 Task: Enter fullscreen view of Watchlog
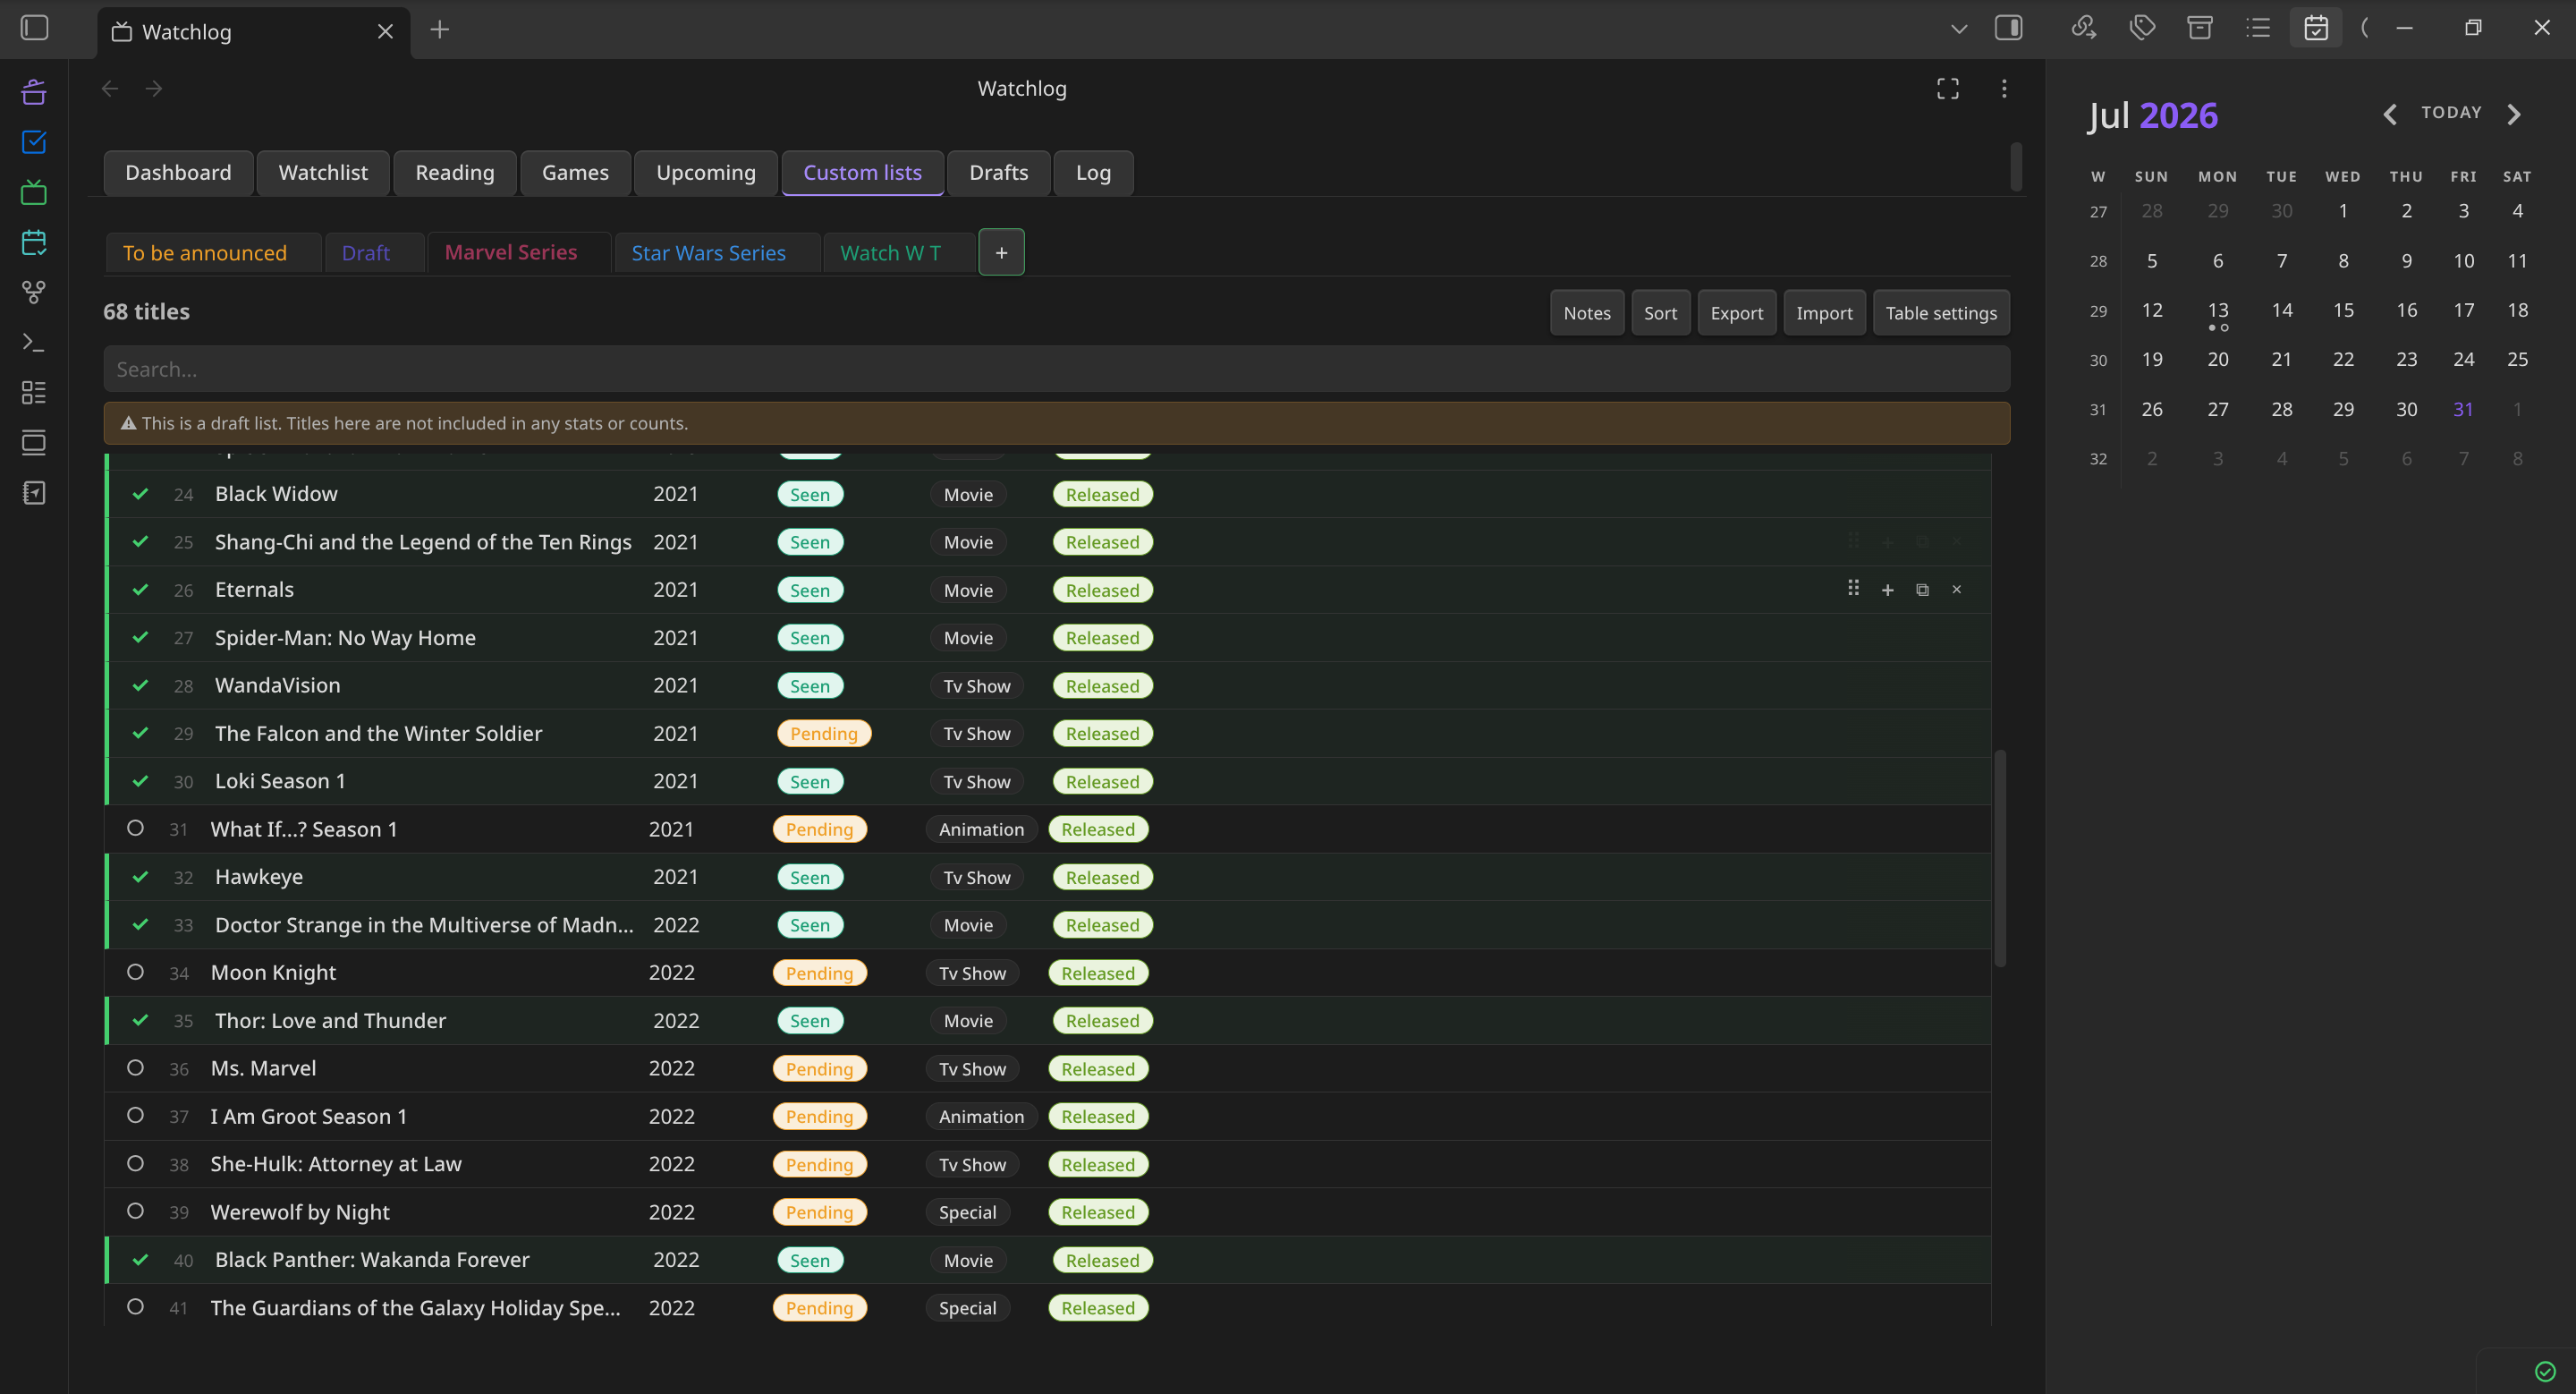pos(1948,89)
